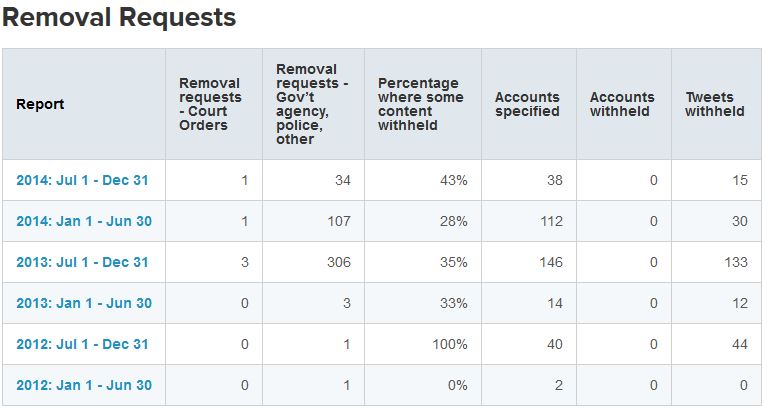This screenshot has width=767, height=412.
Task: Click the Tweets withheld column header
Action: pyautogui.click(x=715, y=104)
